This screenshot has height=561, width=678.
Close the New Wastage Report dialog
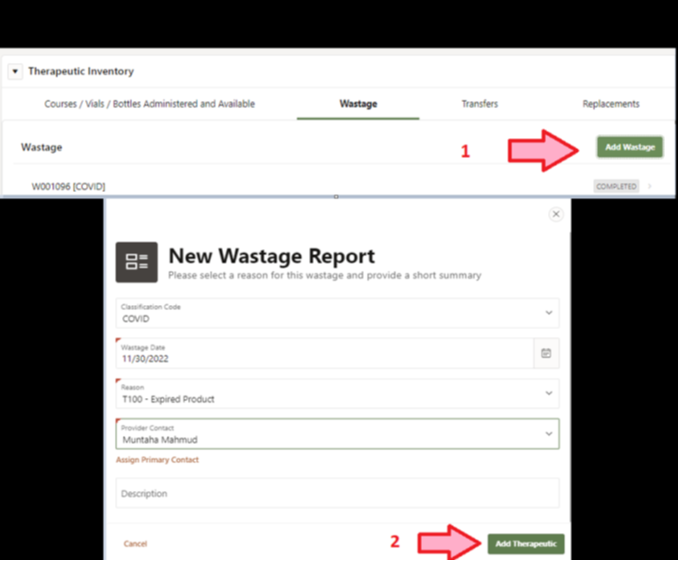(x=556, y=214)
